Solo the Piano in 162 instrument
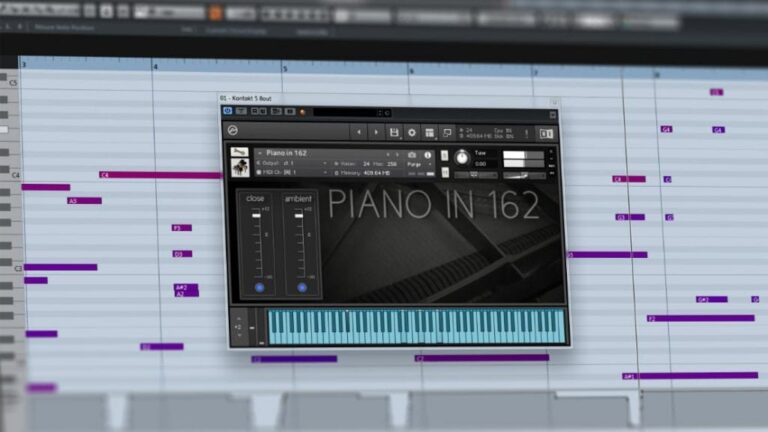Viewport: 768px width, 432px height. [444, 155]
